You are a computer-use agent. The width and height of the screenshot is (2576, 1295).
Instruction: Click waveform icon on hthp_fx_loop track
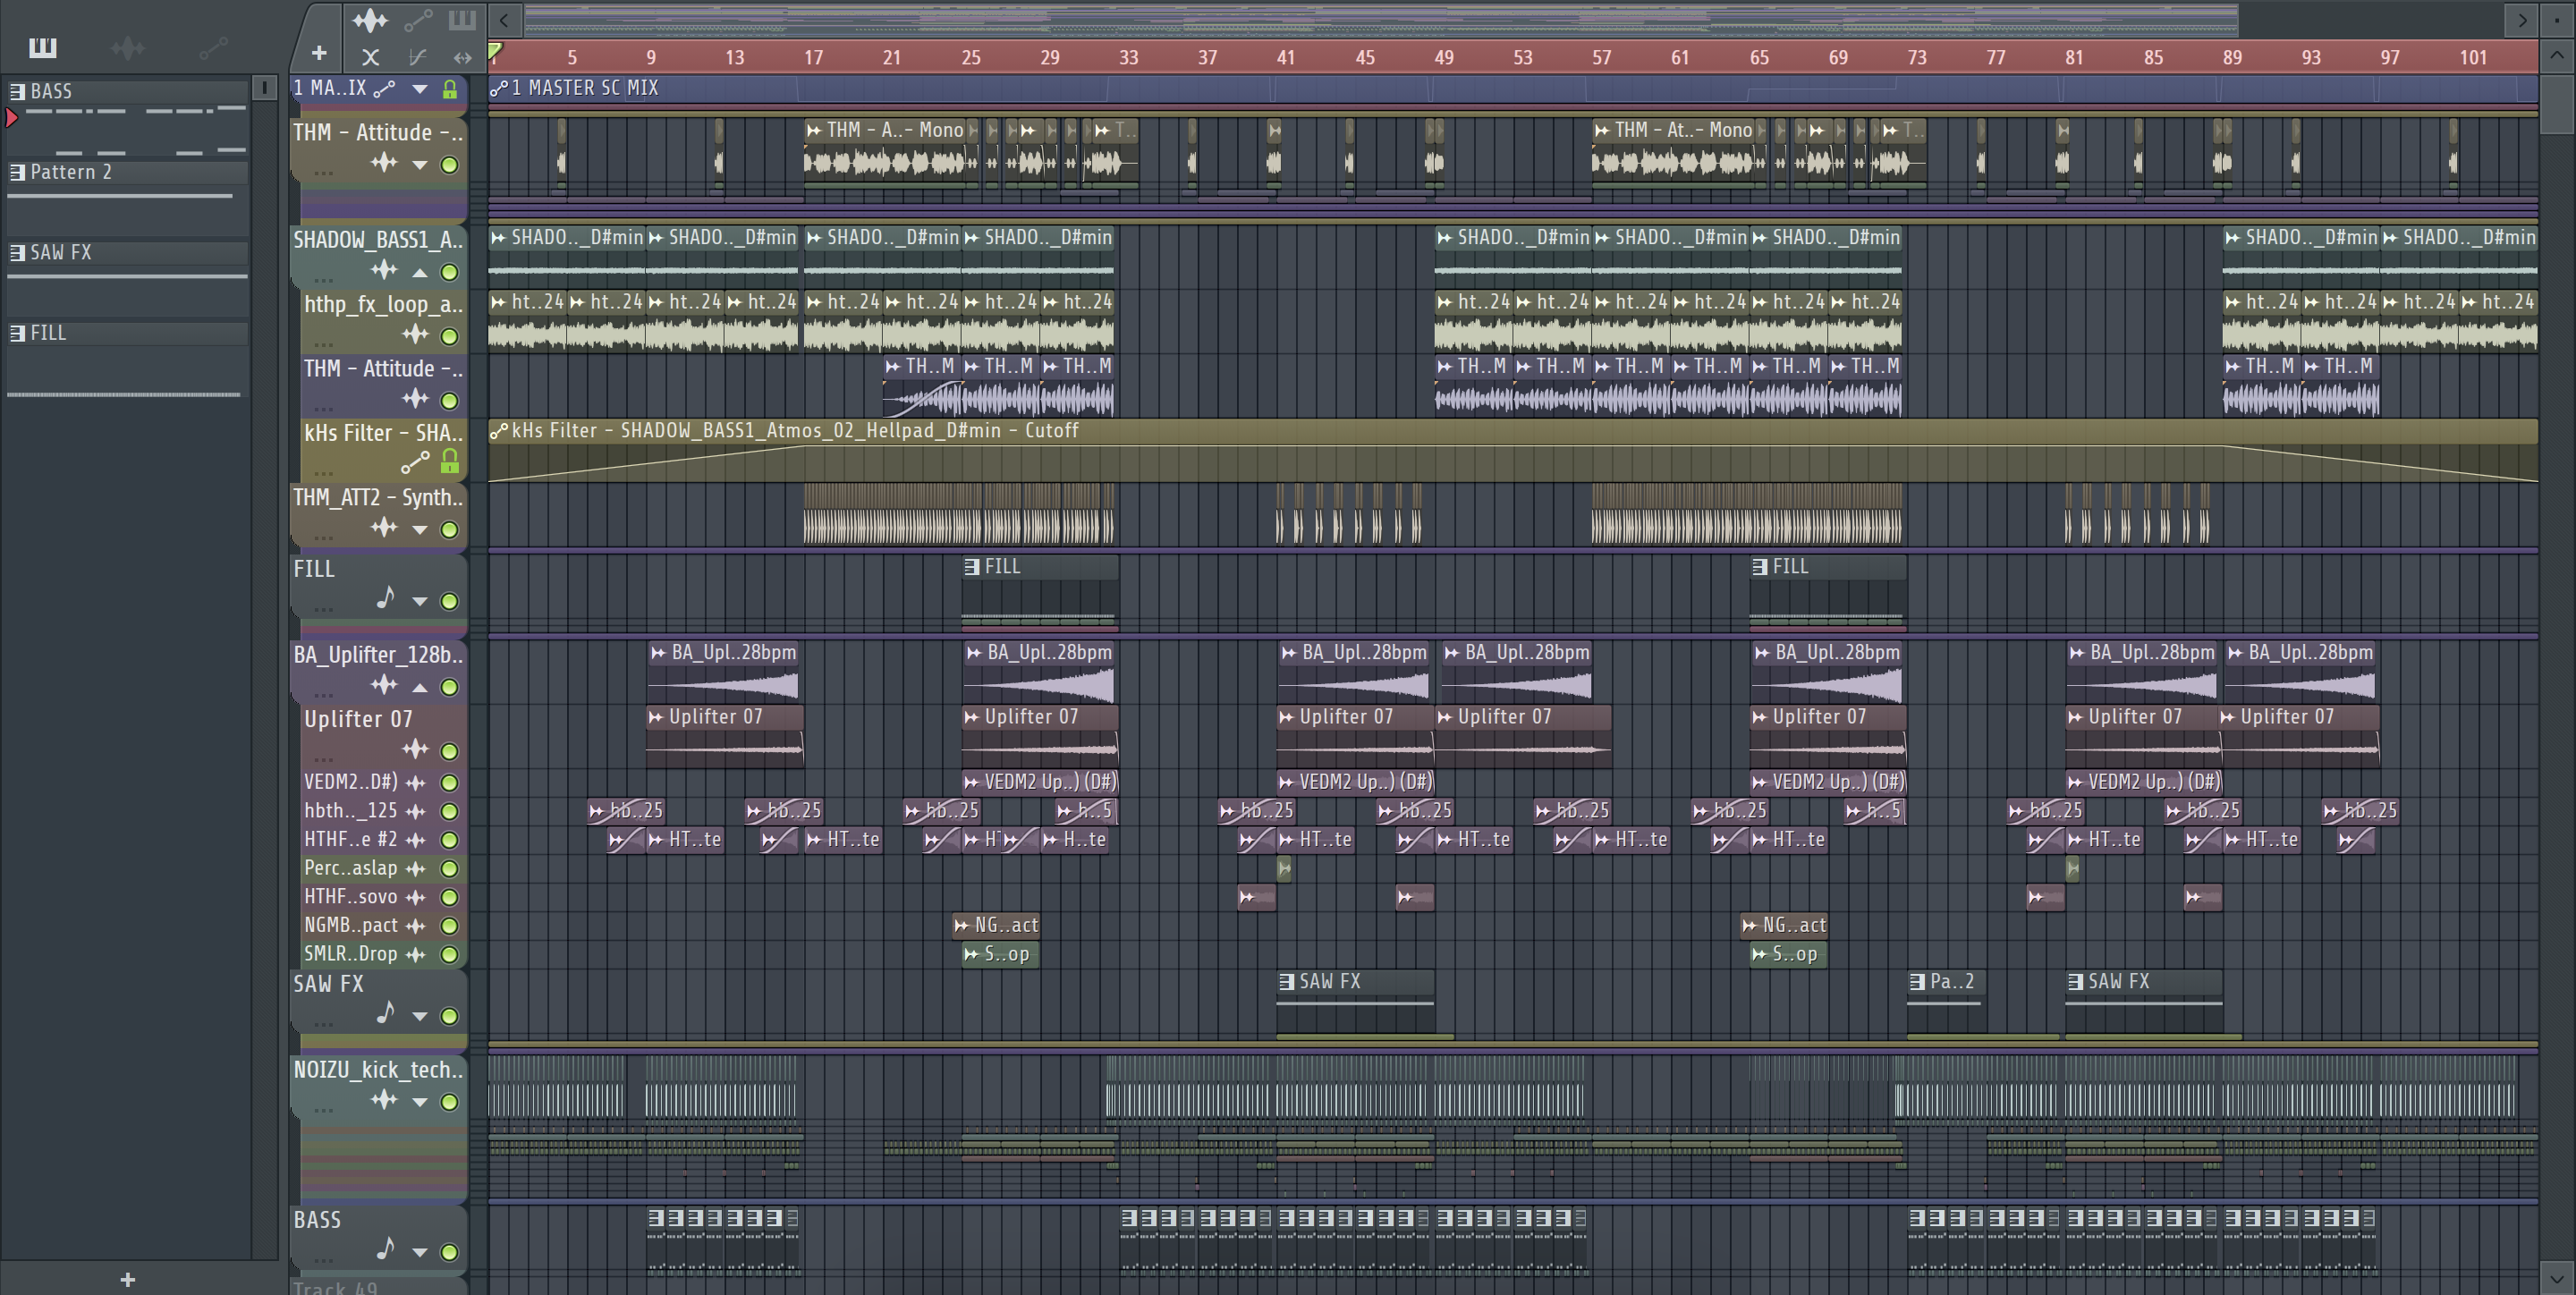tap(416, 335)
